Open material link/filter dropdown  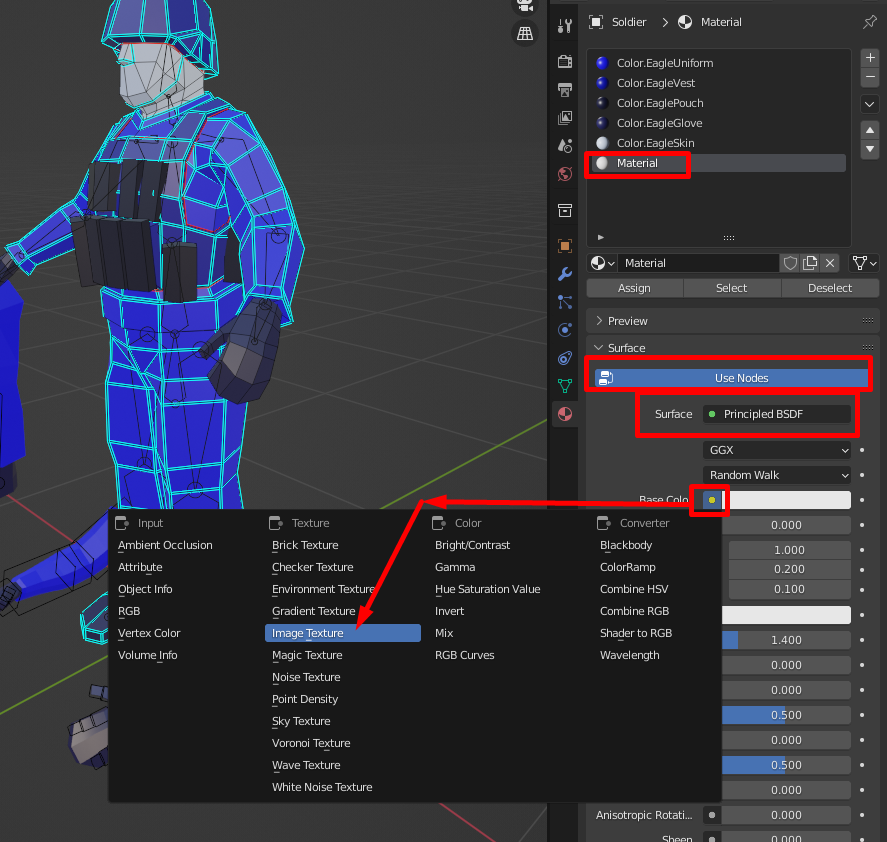click(864, 263)
